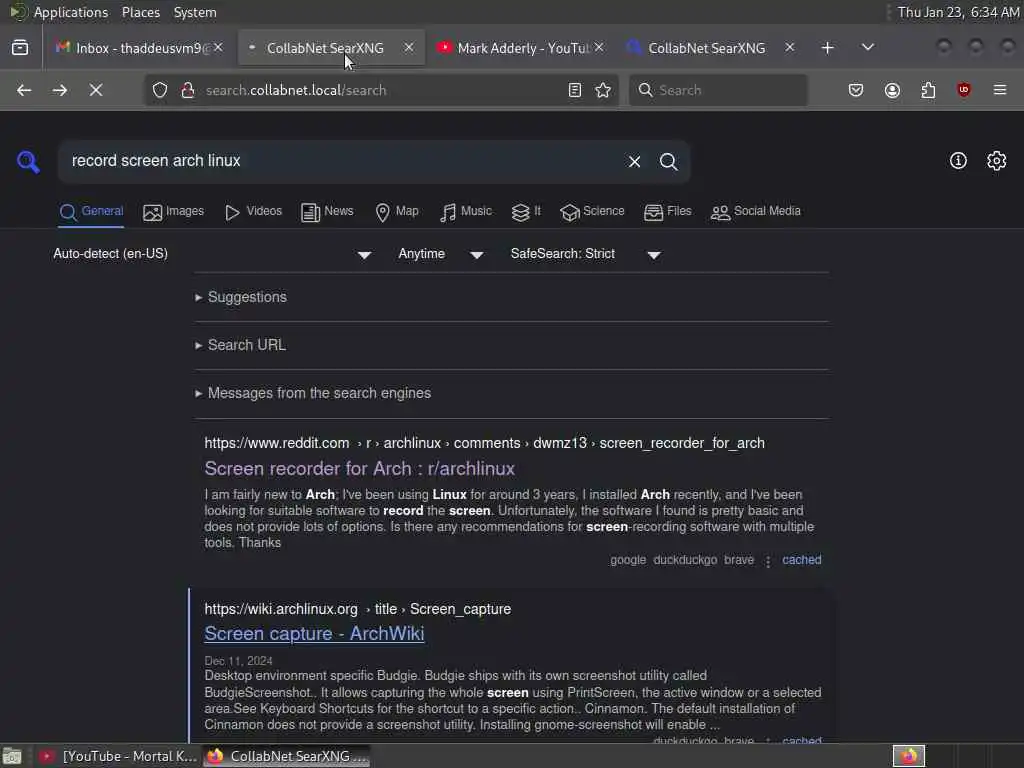
Task: Open uBlock Origin extension icon
Action: point(963,90)
